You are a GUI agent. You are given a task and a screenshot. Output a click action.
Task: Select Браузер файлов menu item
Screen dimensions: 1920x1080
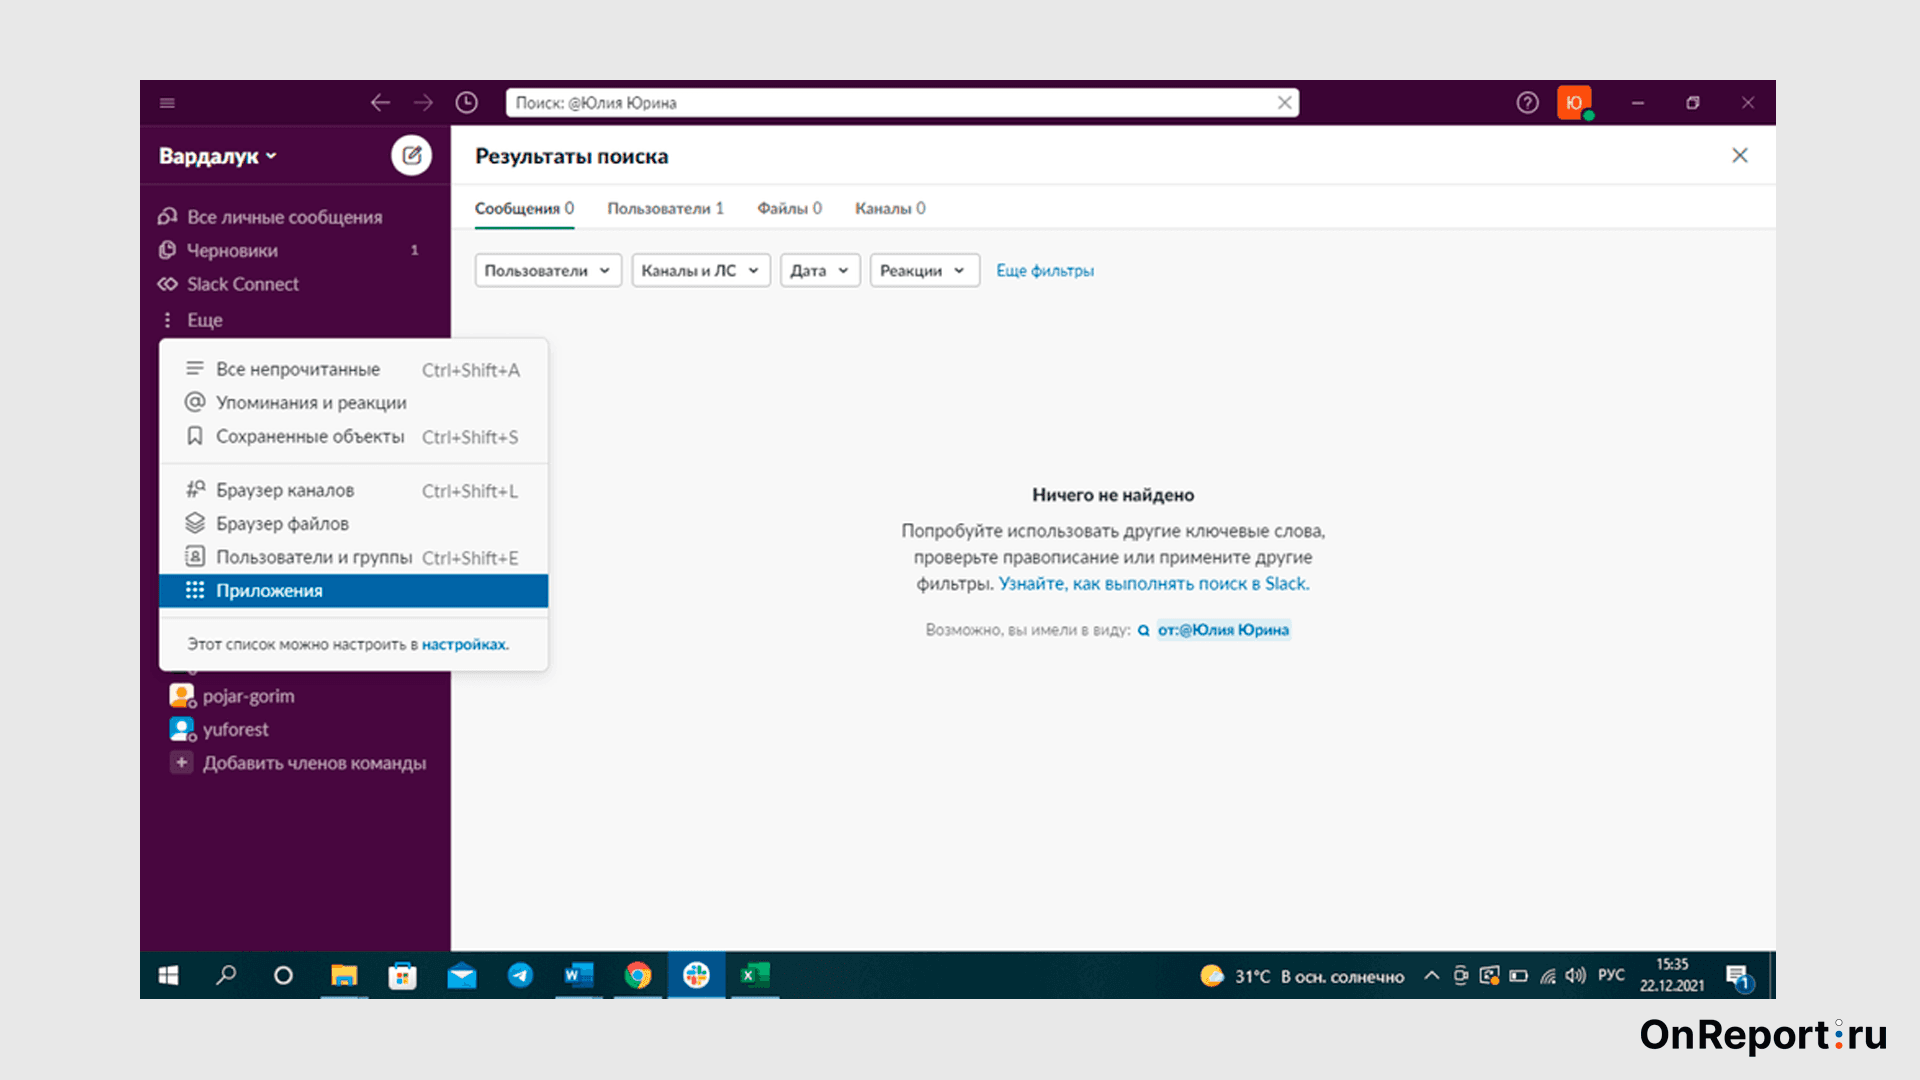(x=353, y=524)
